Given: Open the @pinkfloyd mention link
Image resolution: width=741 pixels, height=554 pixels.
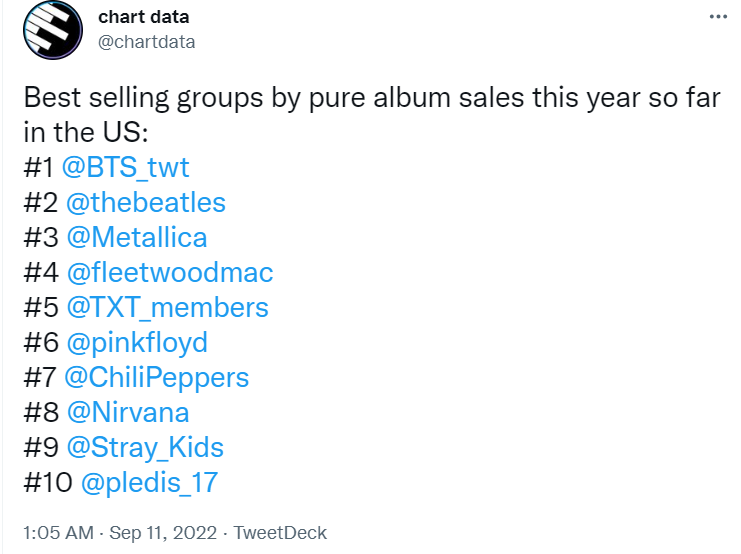Looking at the screenshot, I should coord(138,343).
